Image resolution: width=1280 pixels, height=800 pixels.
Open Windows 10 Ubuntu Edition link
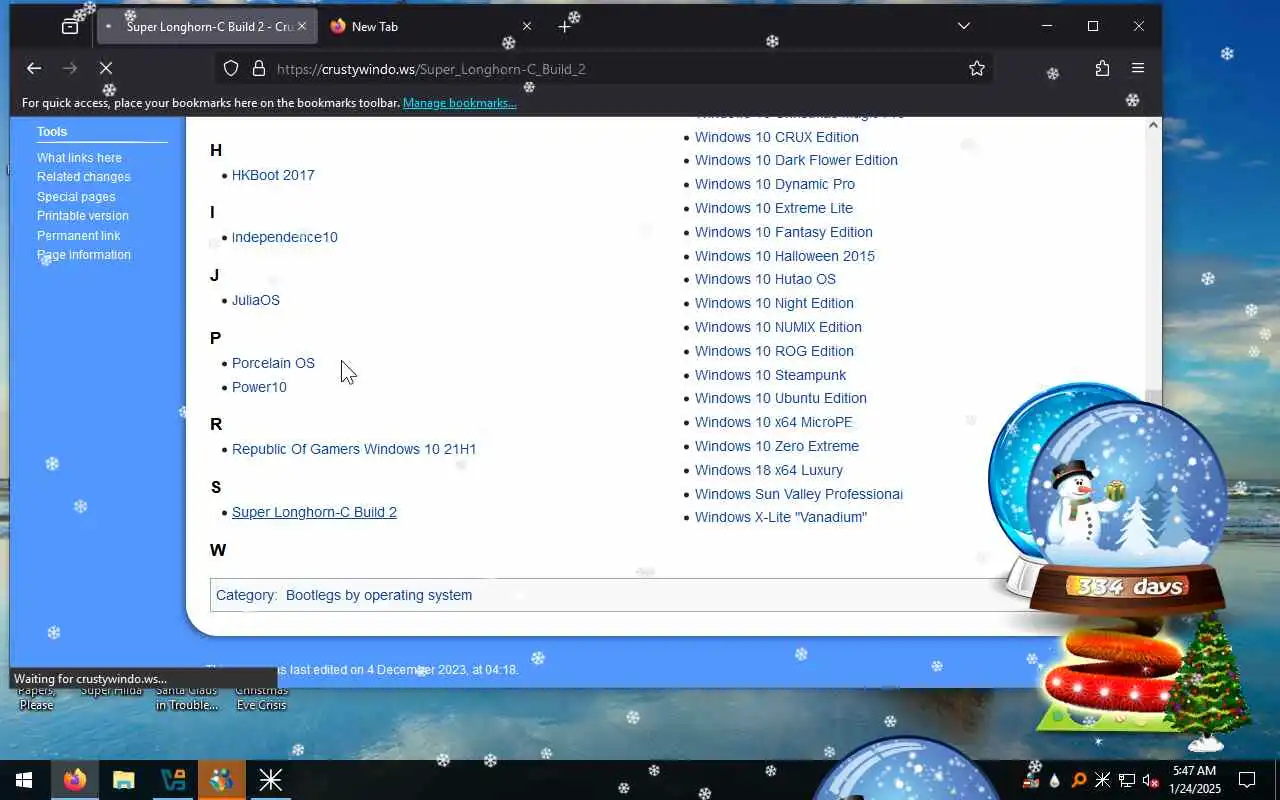[781, 398]
